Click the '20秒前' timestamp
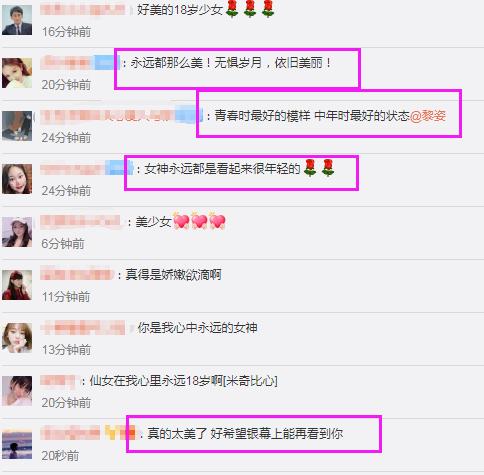The height and width of the screenshot is (475, 484). (60, 456)
